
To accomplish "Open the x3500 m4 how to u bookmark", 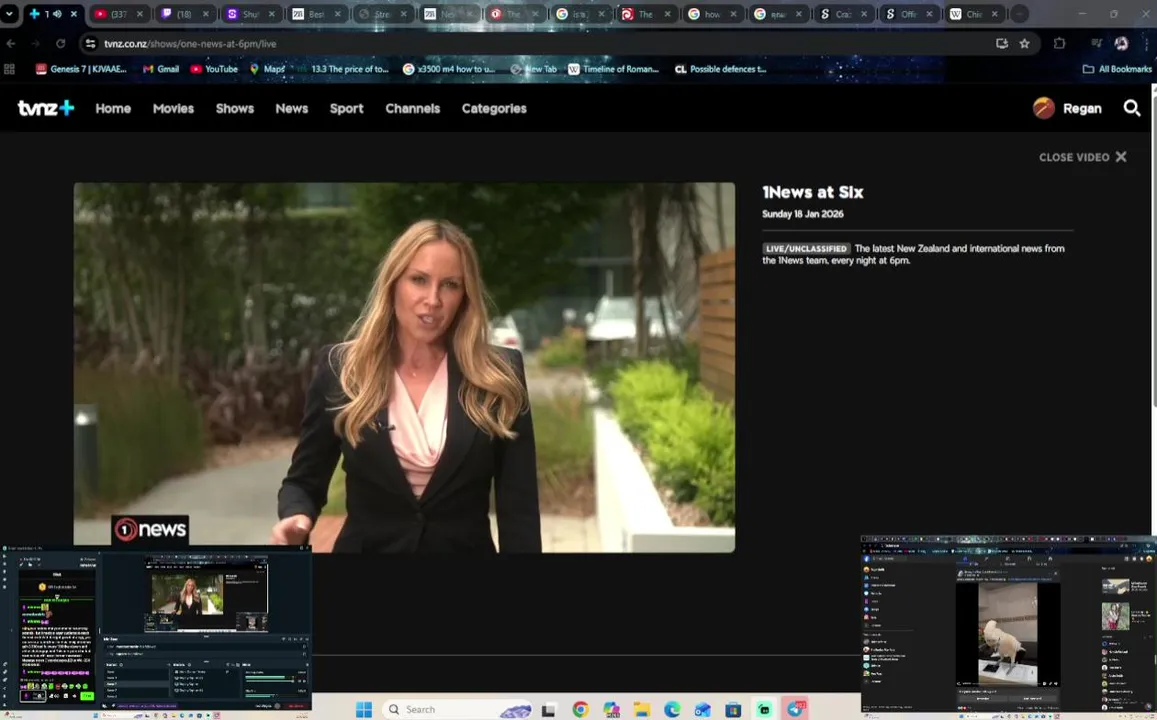I will (x=449, y=69).
